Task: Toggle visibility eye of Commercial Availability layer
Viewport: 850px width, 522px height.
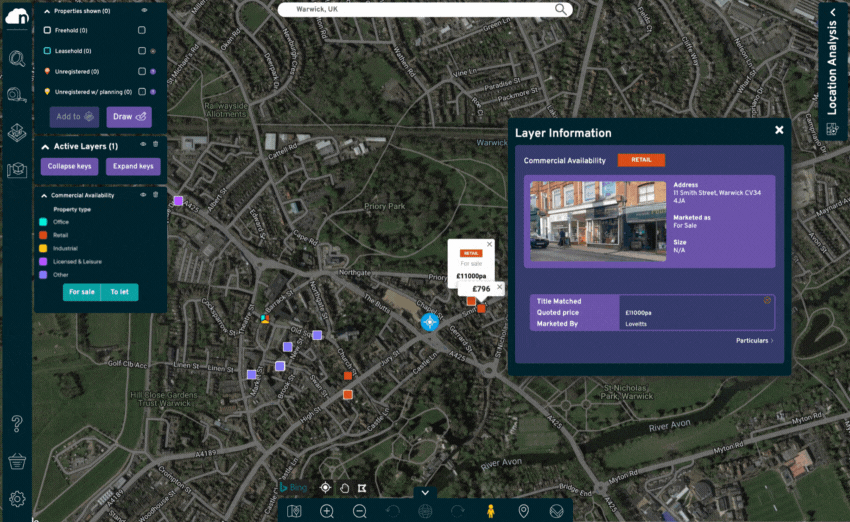Action: click(x=143, y=195)
